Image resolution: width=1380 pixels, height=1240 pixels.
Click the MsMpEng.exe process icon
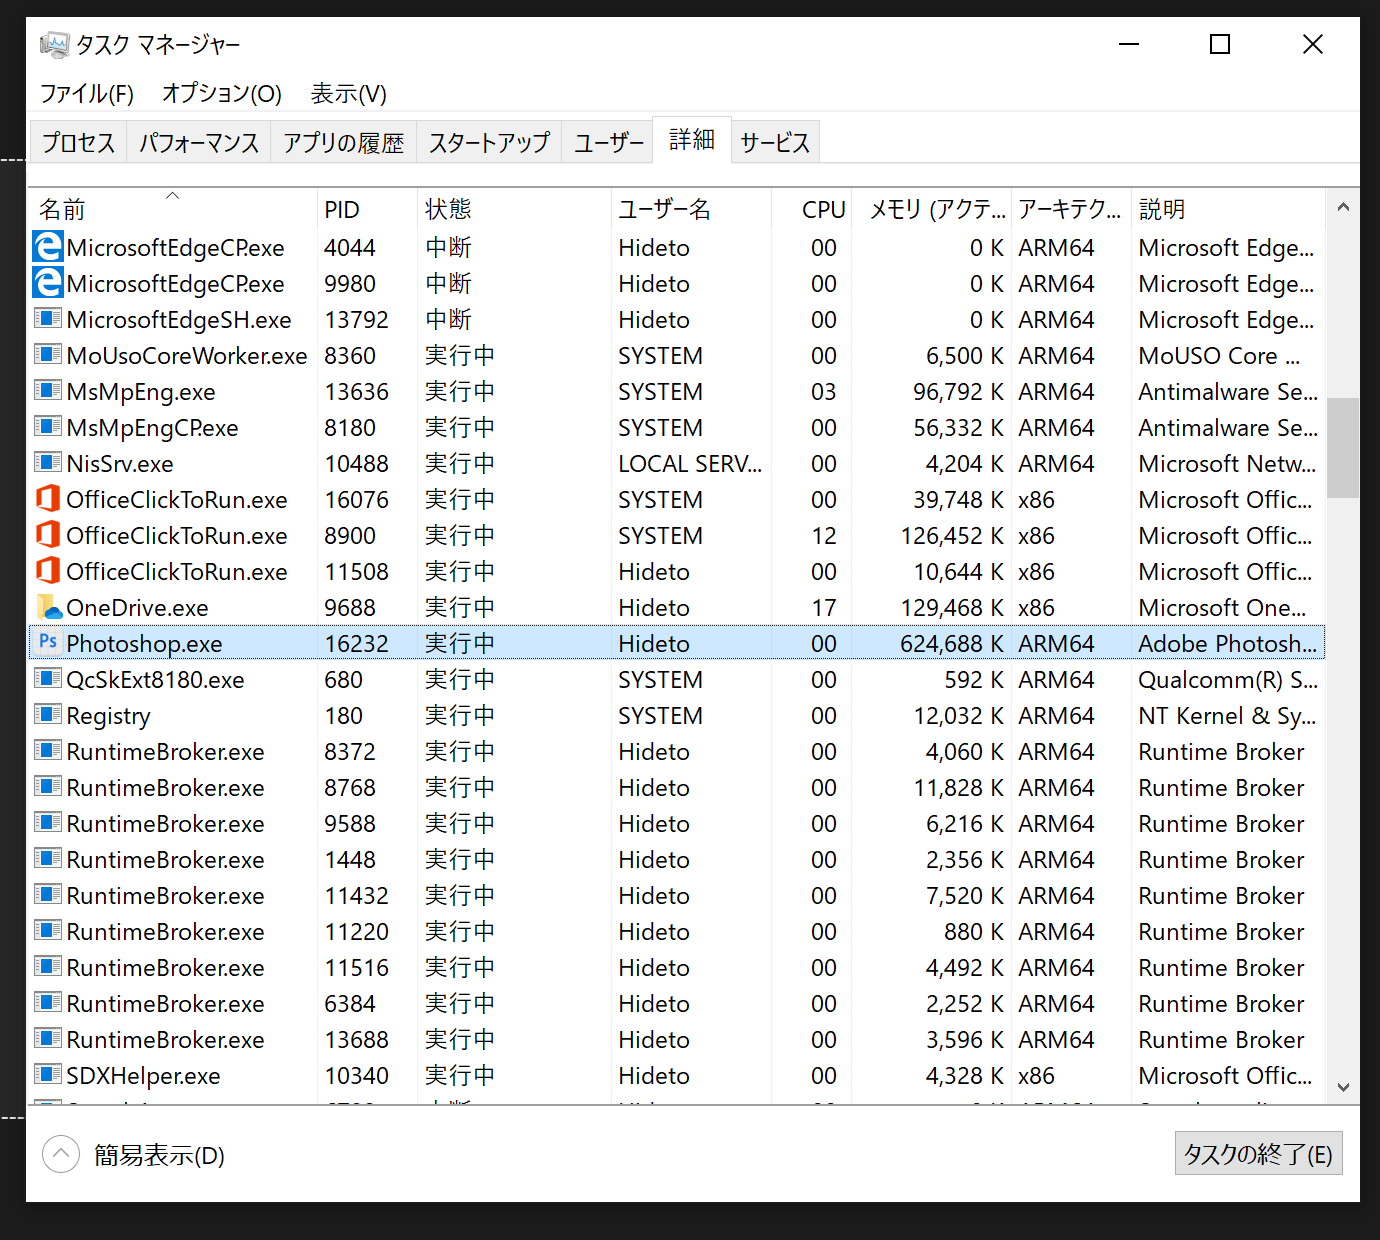(x=47, y=391)
